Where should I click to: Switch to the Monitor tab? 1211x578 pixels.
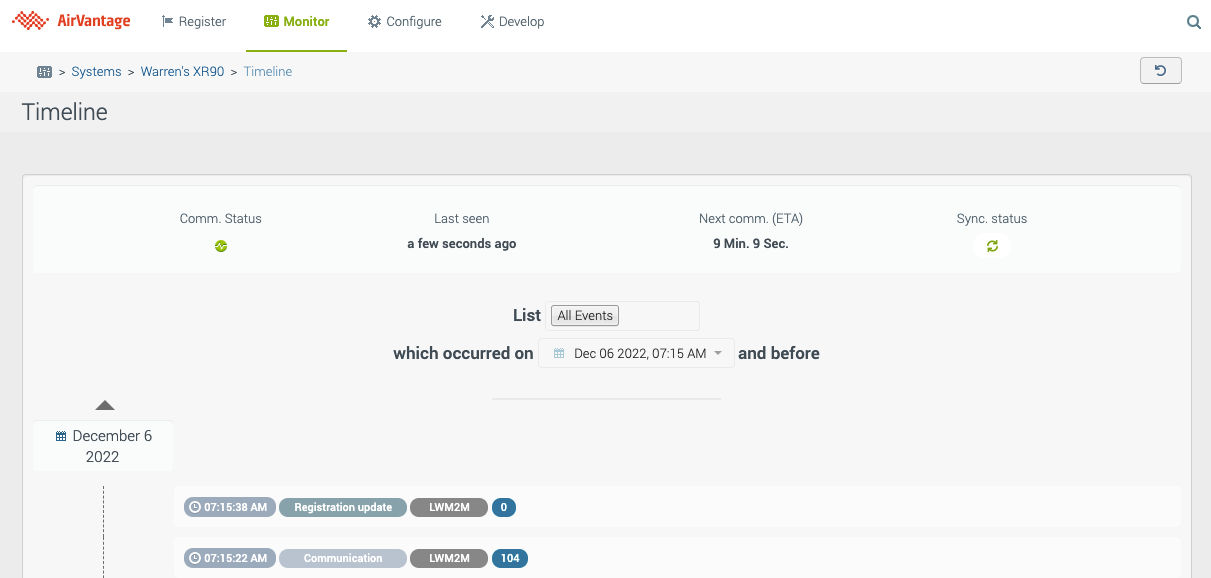pyautogui.click(x=296, y=22)
